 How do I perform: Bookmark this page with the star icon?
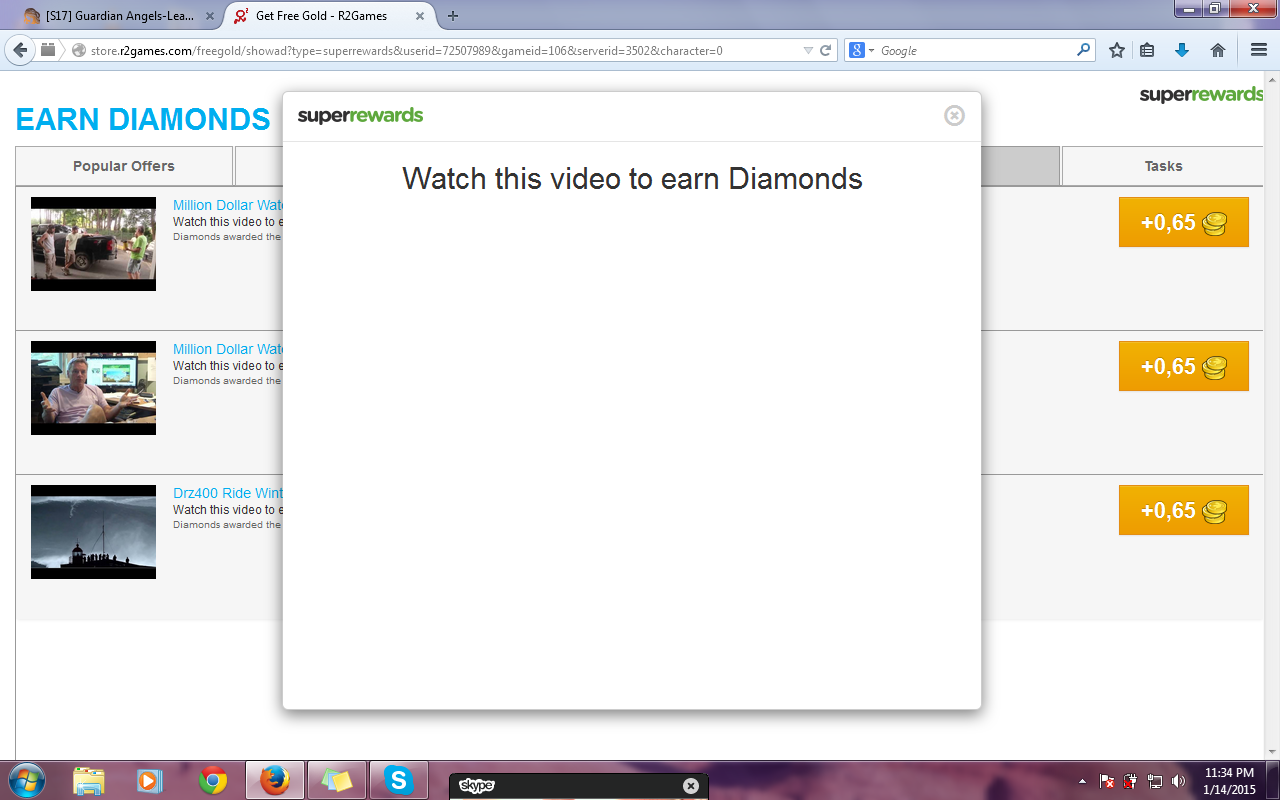coord(1117,51)
